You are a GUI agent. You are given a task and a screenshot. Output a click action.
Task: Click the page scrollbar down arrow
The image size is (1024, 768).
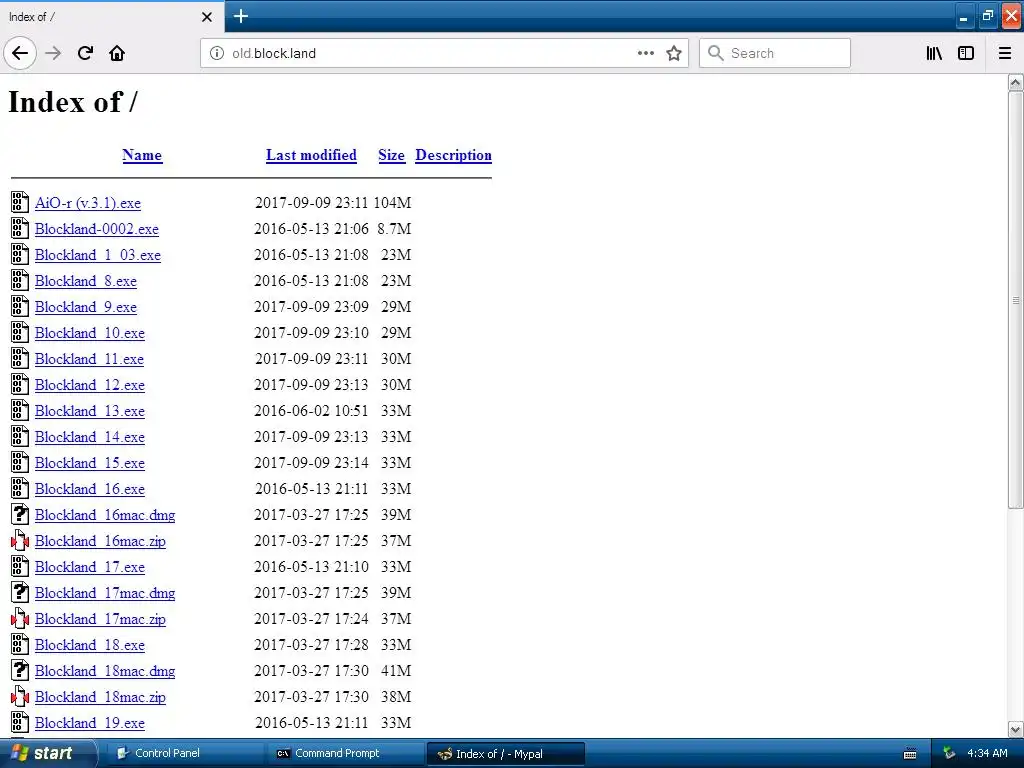point(1015,729)
